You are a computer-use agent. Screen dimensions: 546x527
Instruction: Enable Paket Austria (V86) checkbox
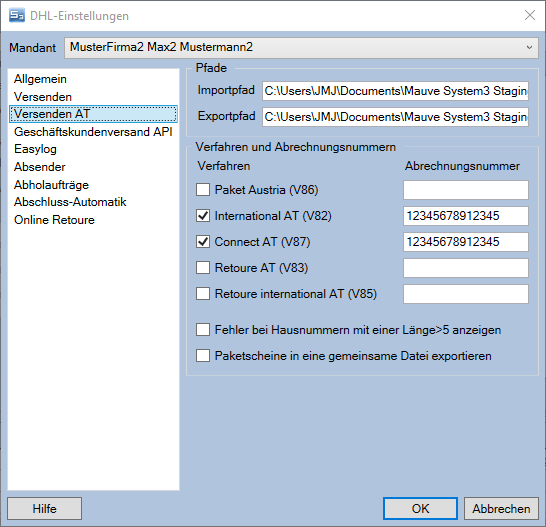[x=203, y=190]
